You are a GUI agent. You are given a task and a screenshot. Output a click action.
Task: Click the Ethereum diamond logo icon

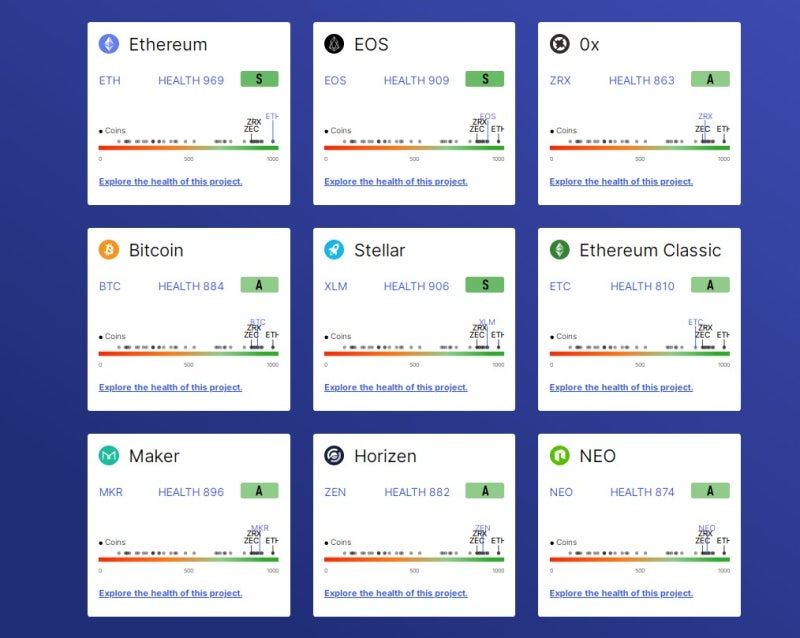(x=109, y=44)
